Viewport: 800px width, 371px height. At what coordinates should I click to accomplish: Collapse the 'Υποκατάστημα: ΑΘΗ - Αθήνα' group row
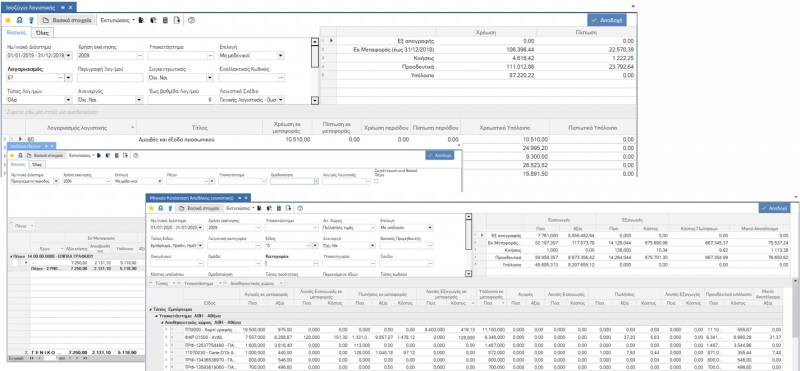[x=156, y=316]
